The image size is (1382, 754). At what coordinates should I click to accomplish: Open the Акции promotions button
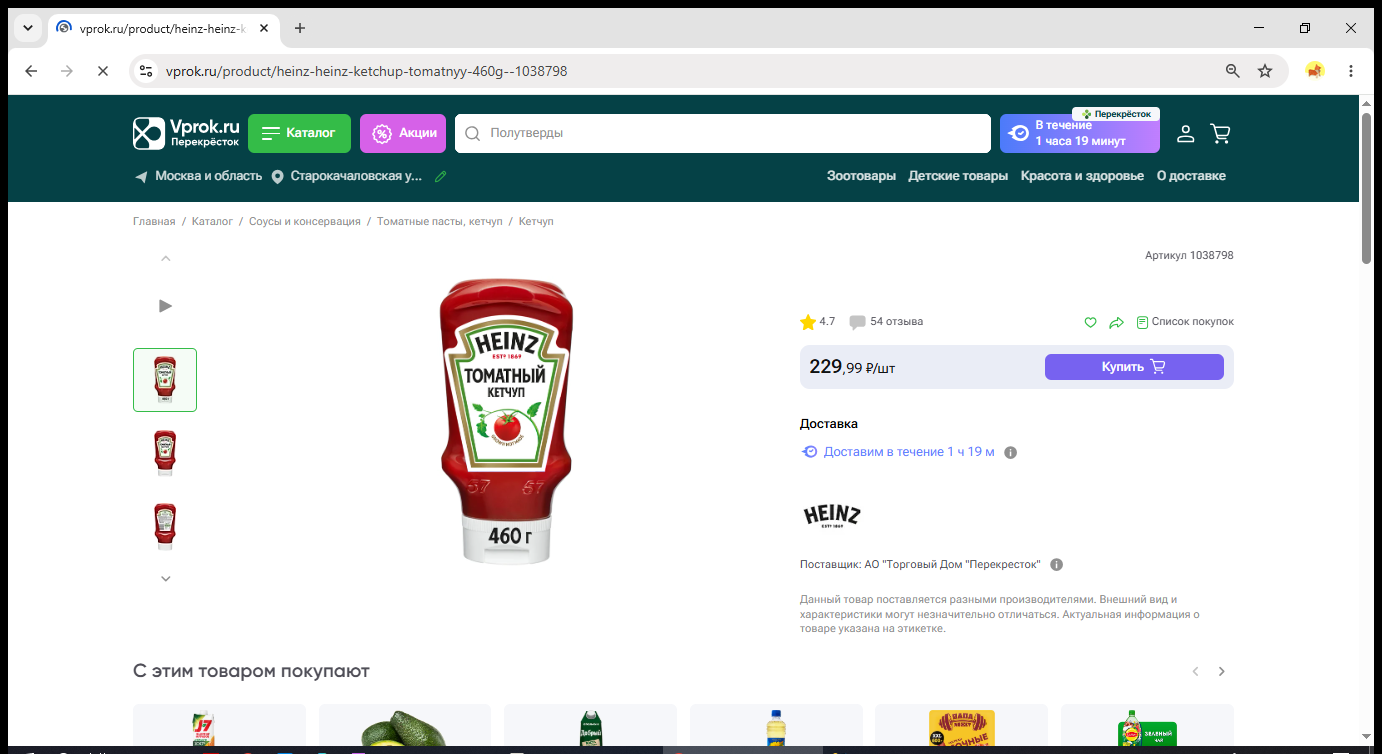tap(403, 133)
